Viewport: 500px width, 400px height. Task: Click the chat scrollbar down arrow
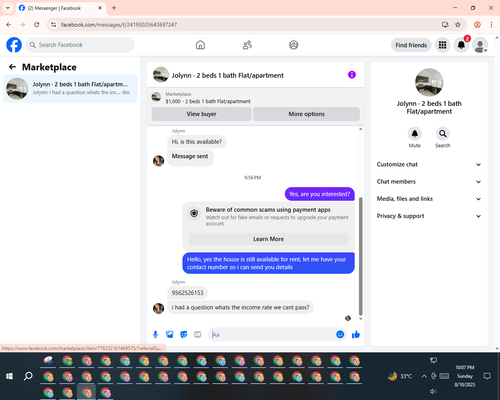pyautogui.click(x=360, y=319)
